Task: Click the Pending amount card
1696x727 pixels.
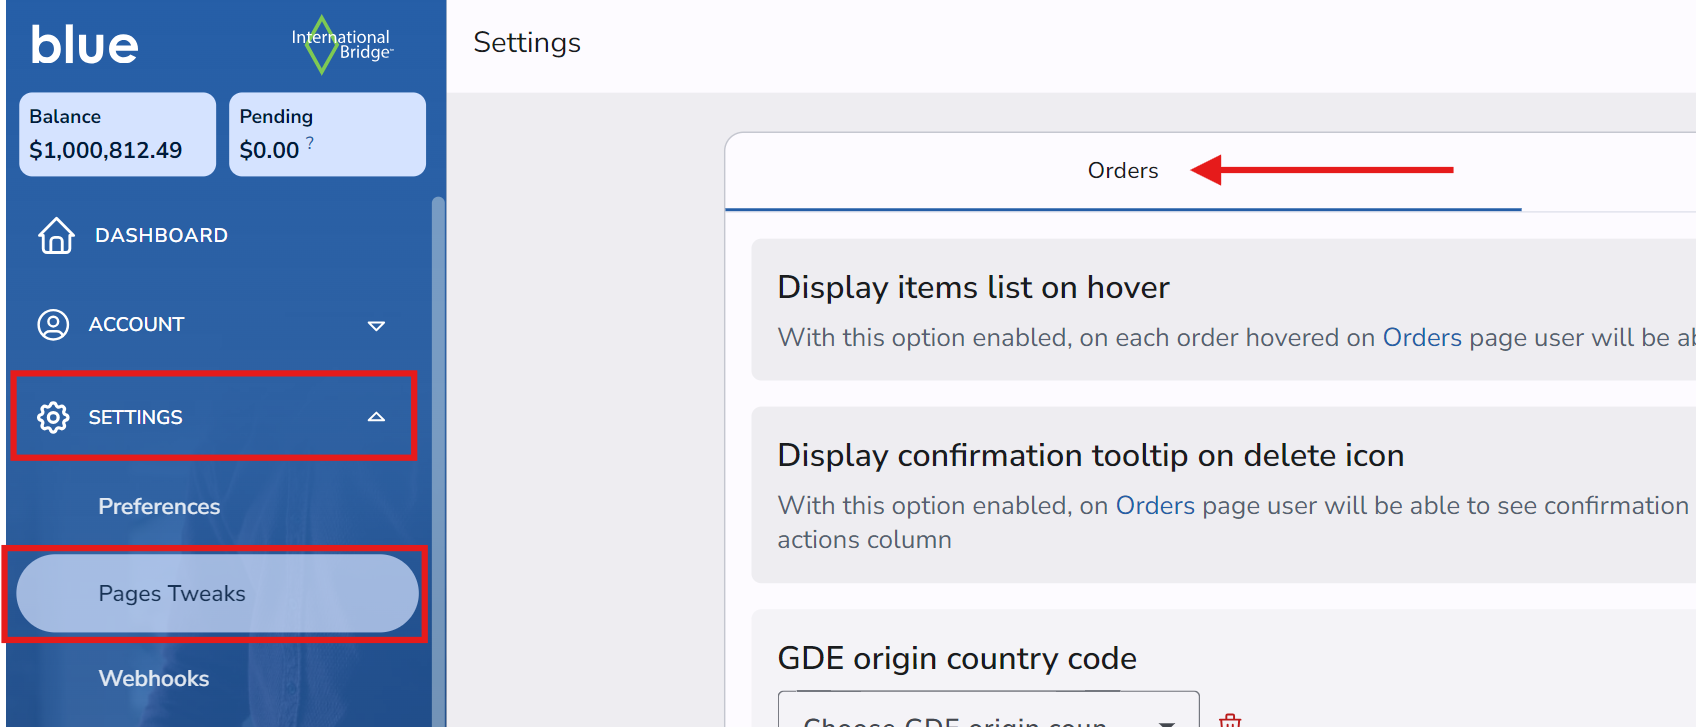Action: point(327,135)
